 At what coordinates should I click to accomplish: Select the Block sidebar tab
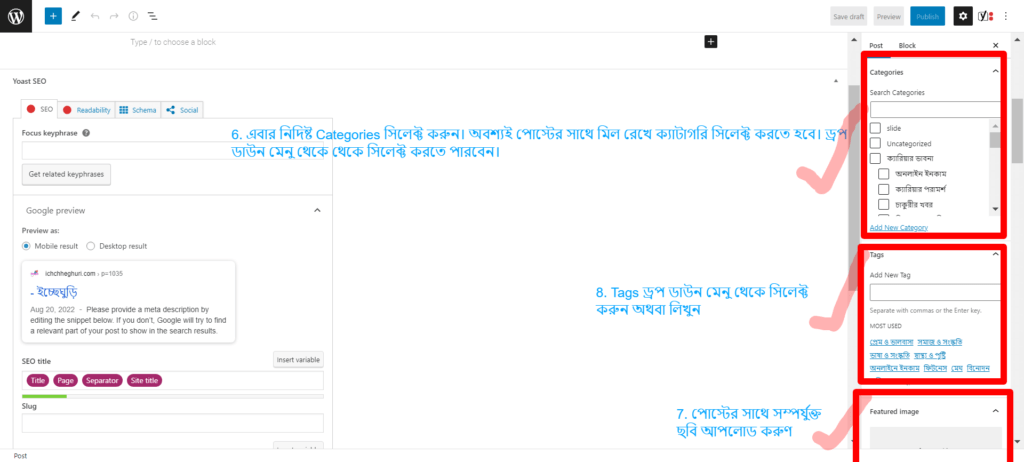tap(907, 46)
